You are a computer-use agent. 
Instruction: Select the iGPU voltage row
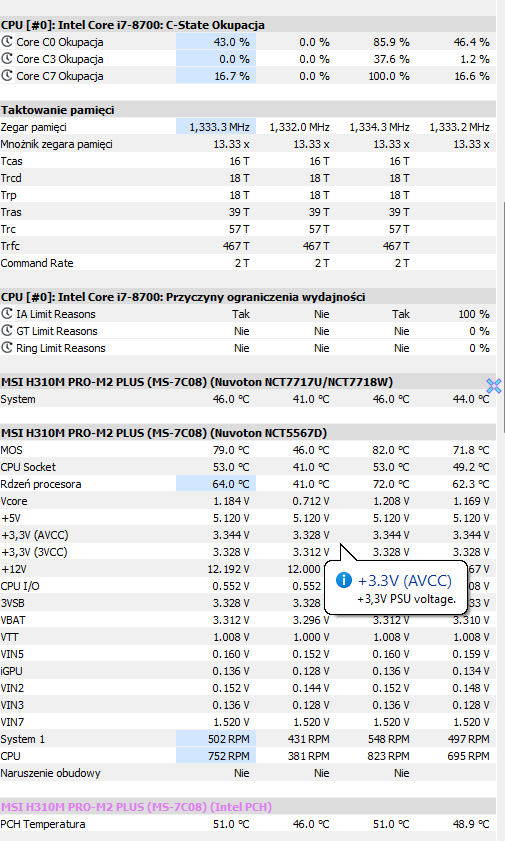(248, 670)
